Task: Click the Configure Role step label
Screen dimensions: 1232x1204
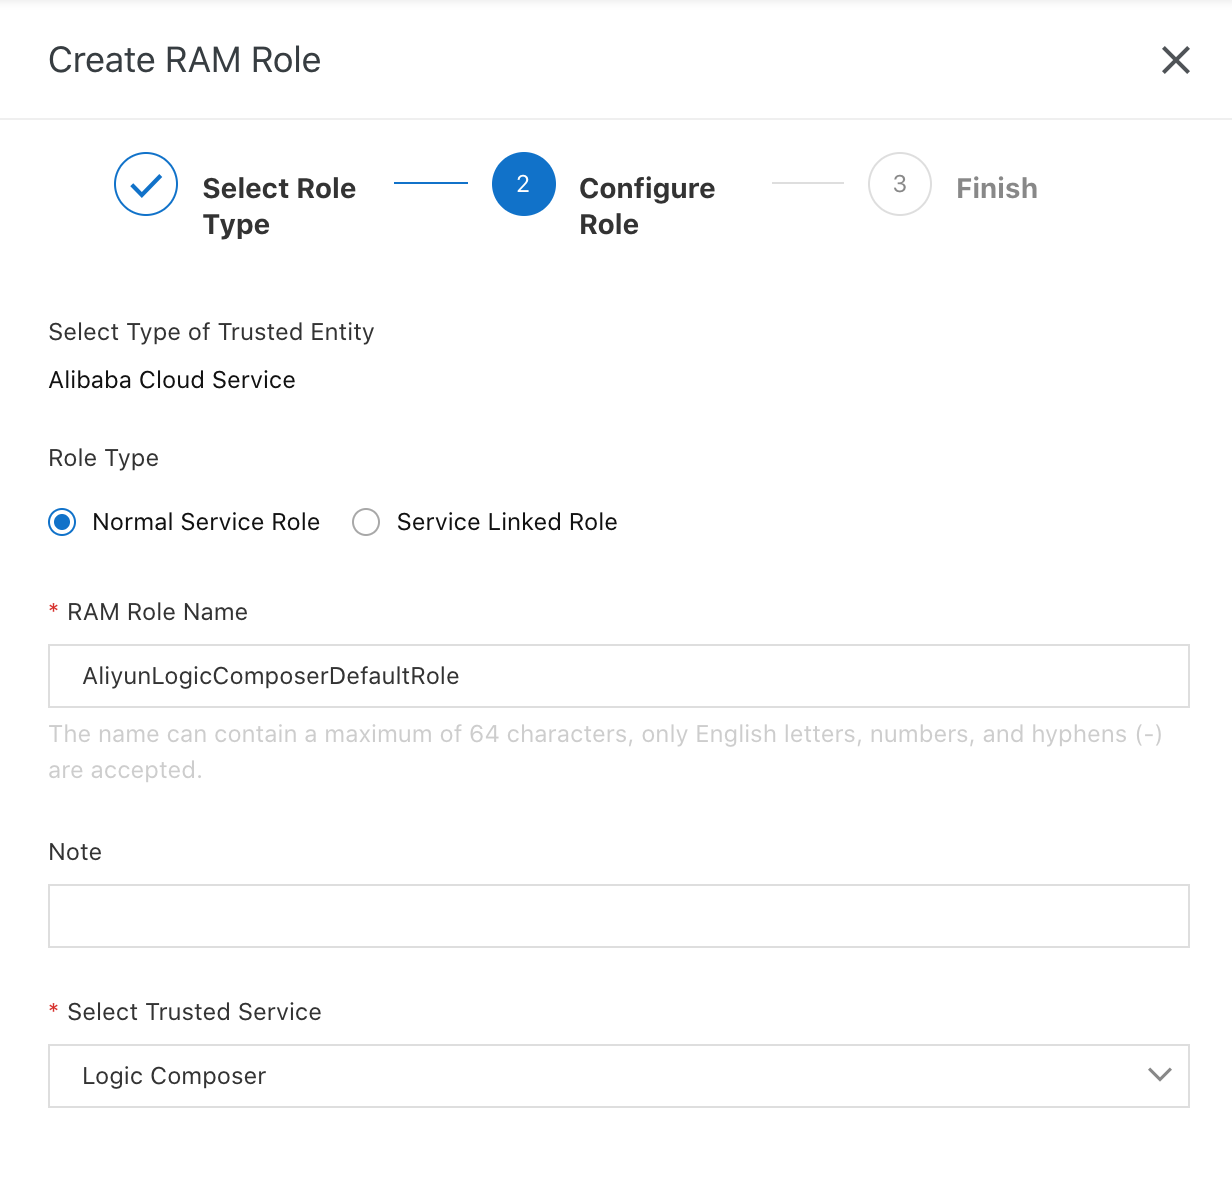Action: click(x=647, y=206)
